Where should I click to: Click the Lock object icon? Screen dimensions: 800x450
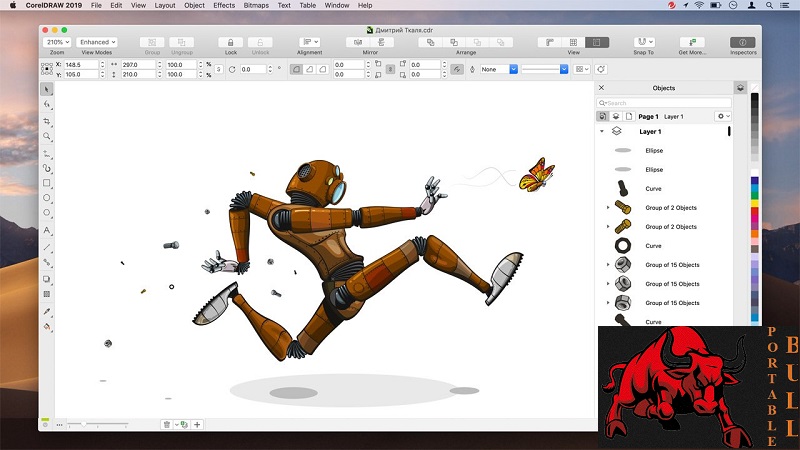231,42
